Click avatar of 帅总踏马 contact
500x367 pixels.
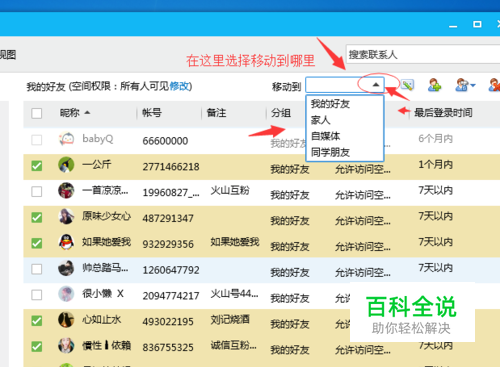(x=66, y=268)
